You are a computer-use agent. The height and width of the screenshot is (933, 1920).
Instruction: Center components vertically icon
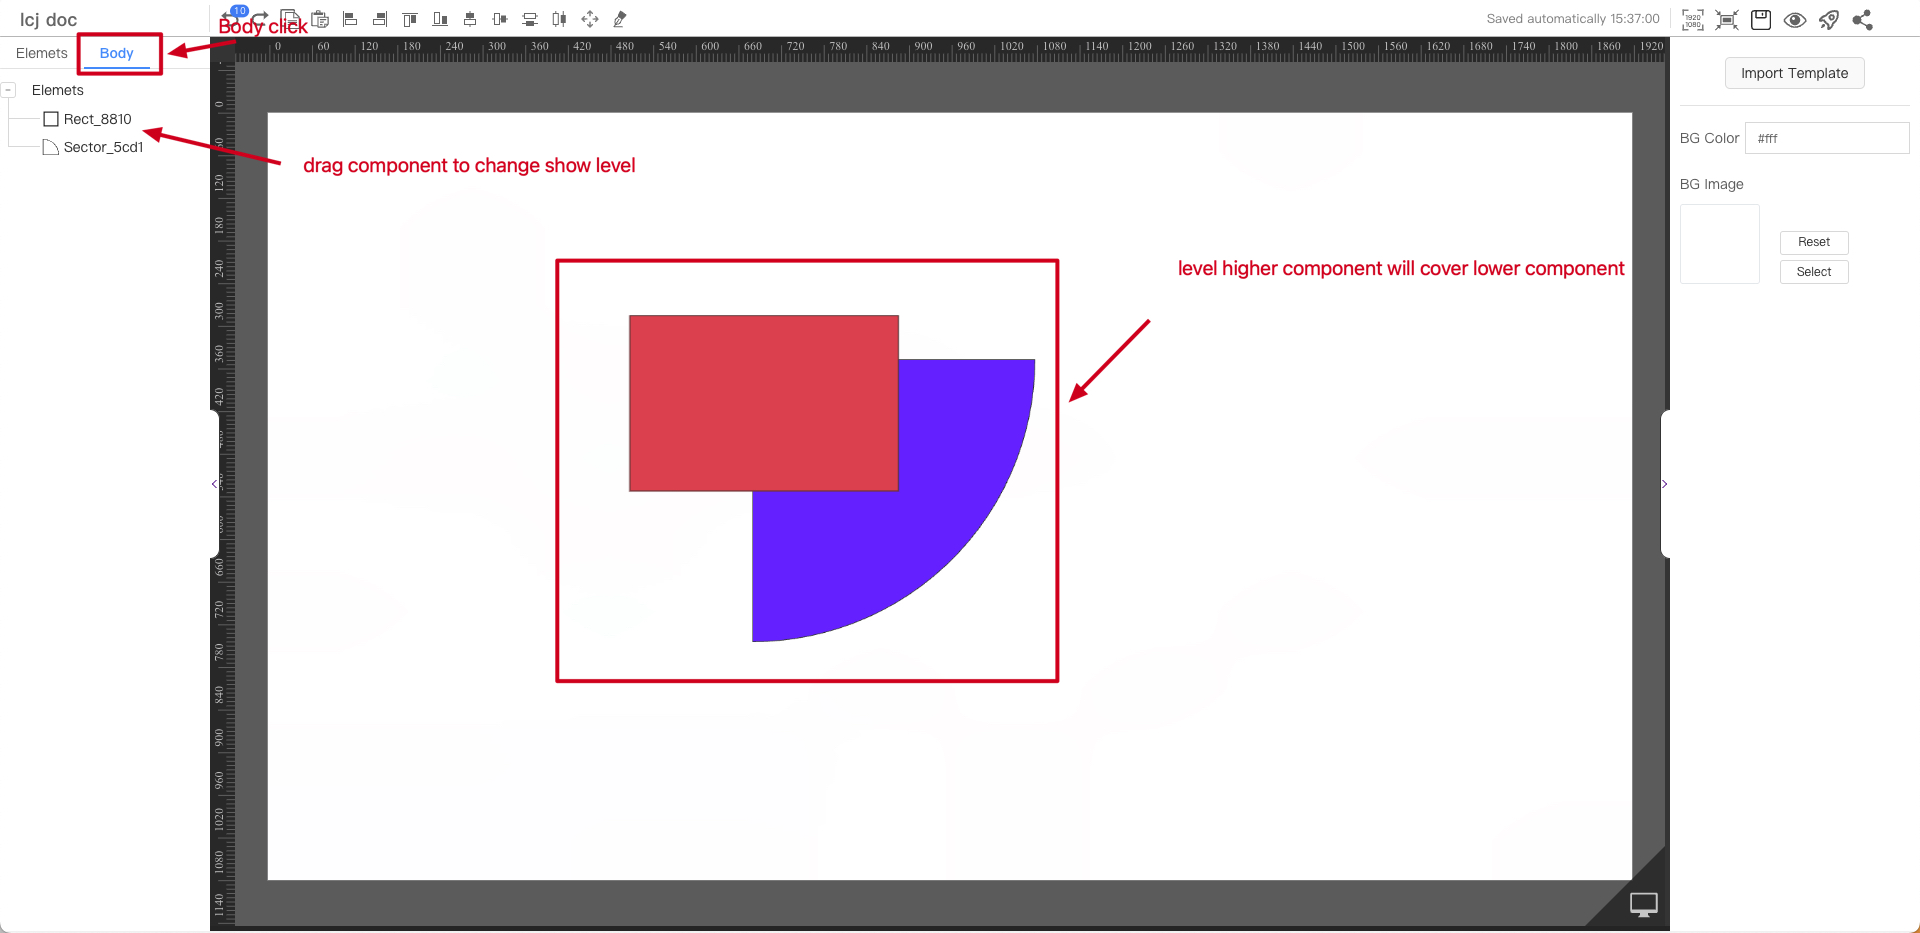tap(500, 19)
